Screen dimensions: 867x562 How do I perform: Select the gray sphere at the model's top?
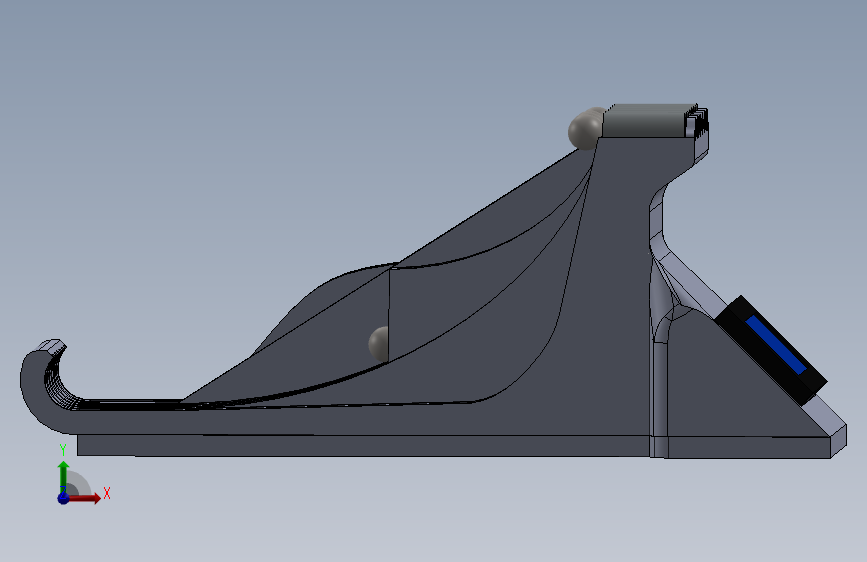tap(584, 129)
